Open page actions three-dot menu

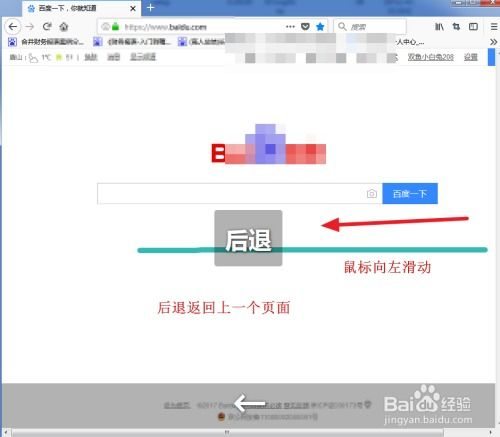(290, 27)
